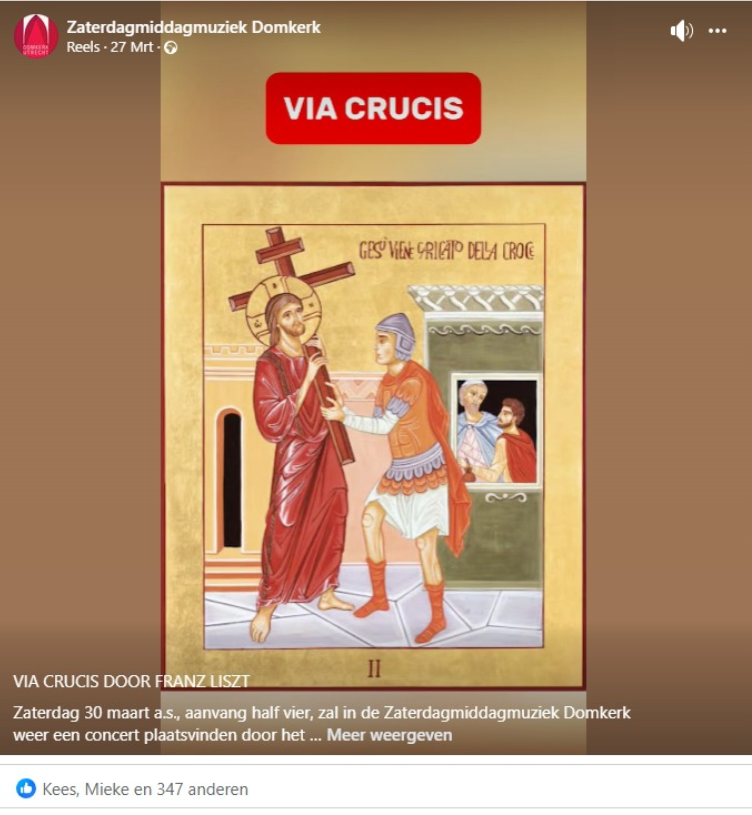752x815 pixels.
Task: Click the wooden cross above Jesus's halo
Action: 291,267
